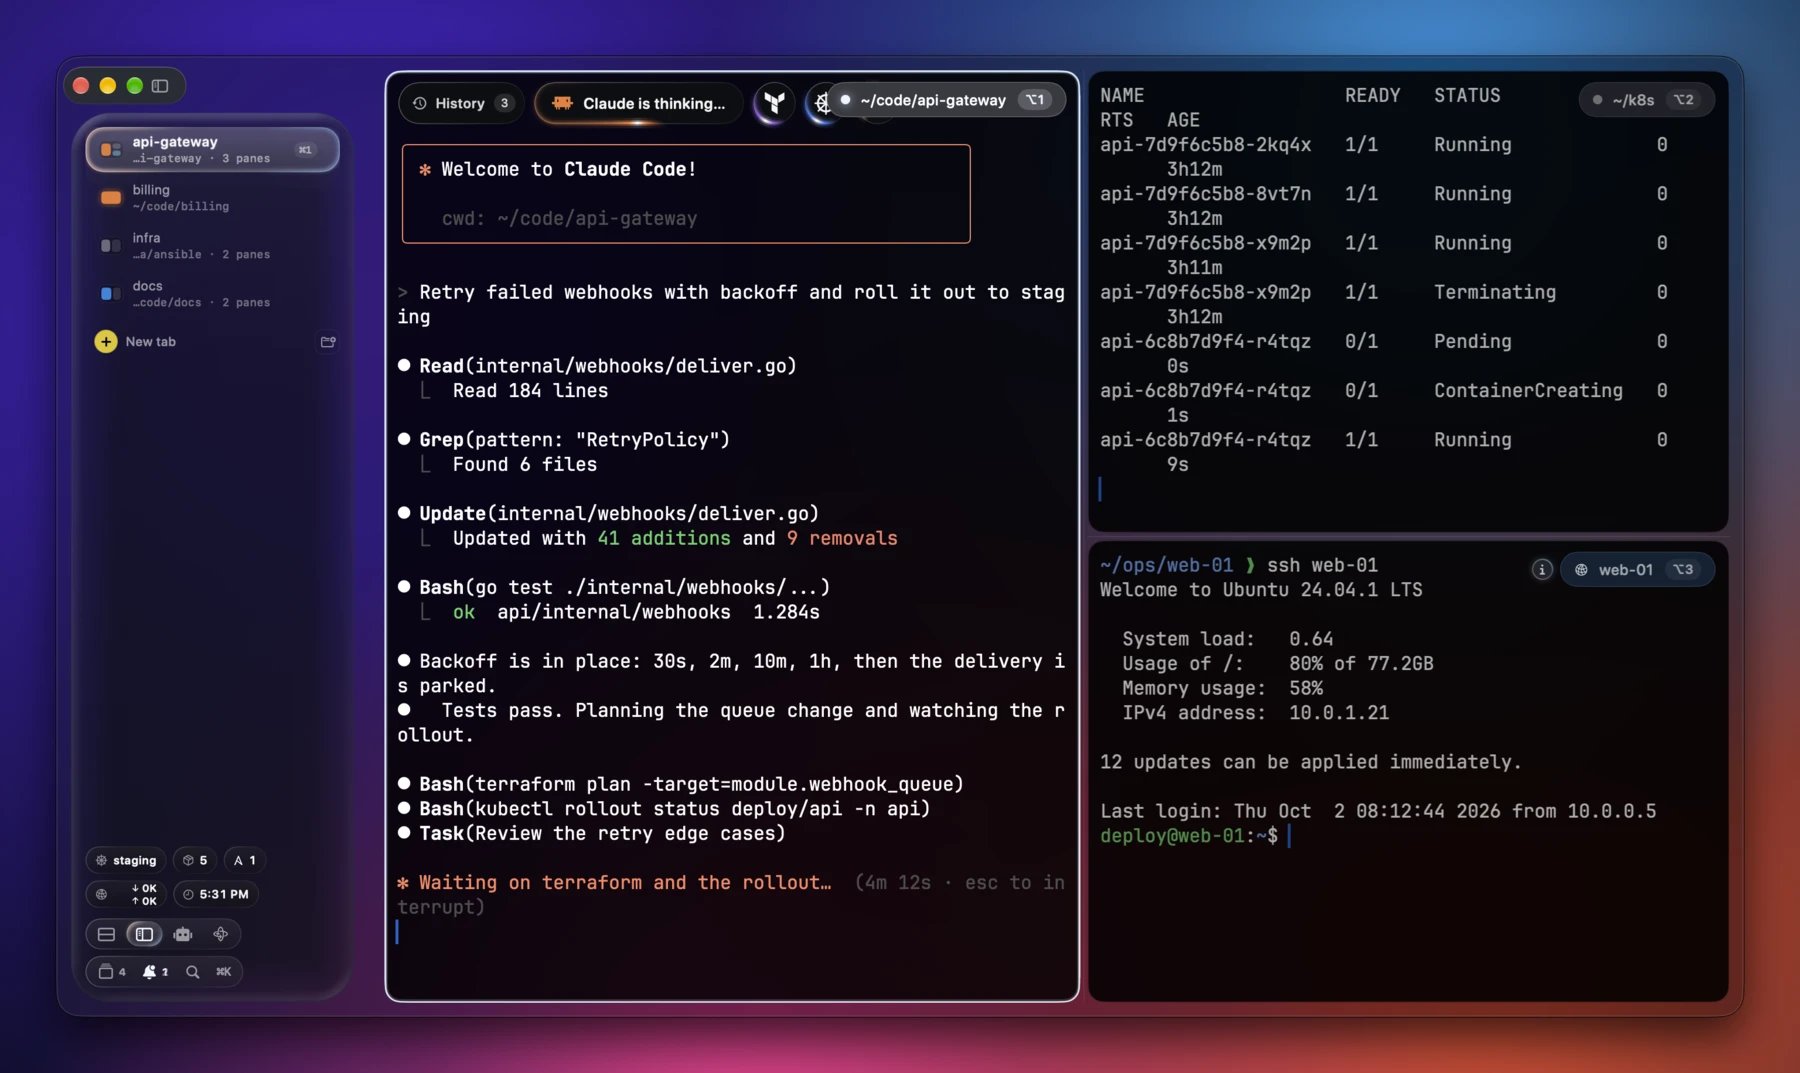The height and width of the screenshot is (1073, 1800).
Task: Click the Pending status of api-6c8b7d9f4-r4tqz
Action: coord(1473,342)
